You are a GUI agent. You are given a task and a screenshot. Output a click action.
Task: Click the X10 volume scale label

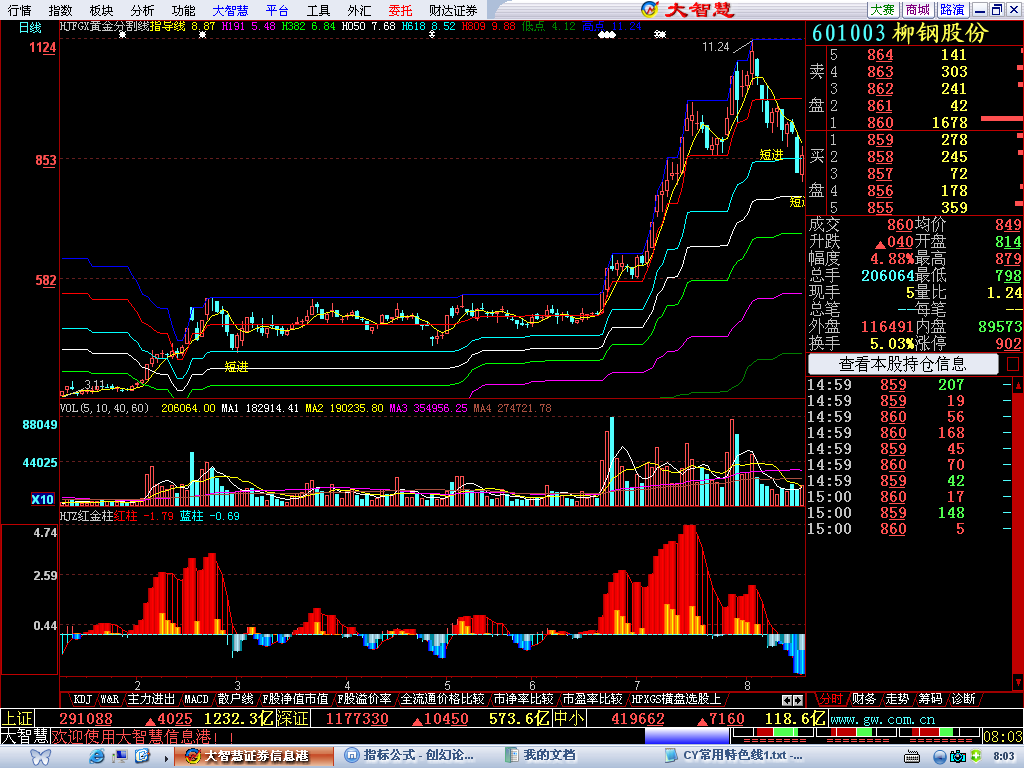click(42, 500)
